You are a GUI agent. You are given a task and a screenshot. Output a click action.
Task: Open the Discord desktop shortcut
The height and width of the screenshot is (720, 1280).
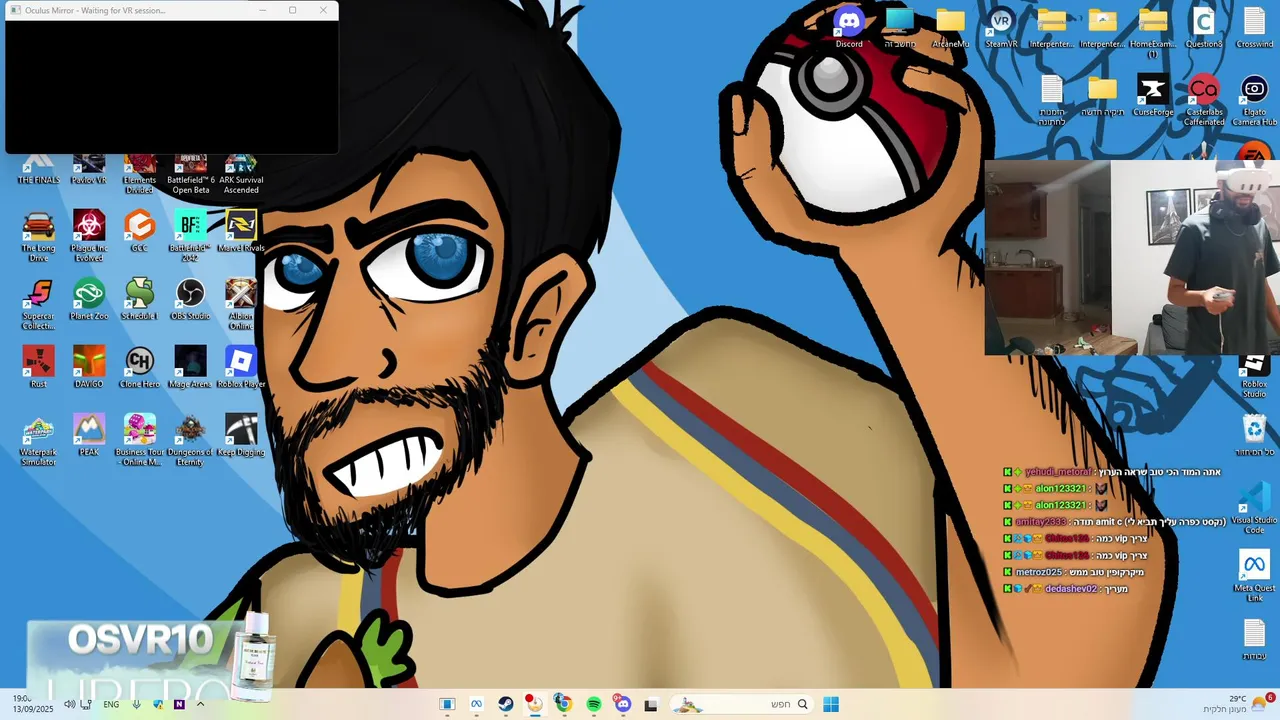(849, 27)
